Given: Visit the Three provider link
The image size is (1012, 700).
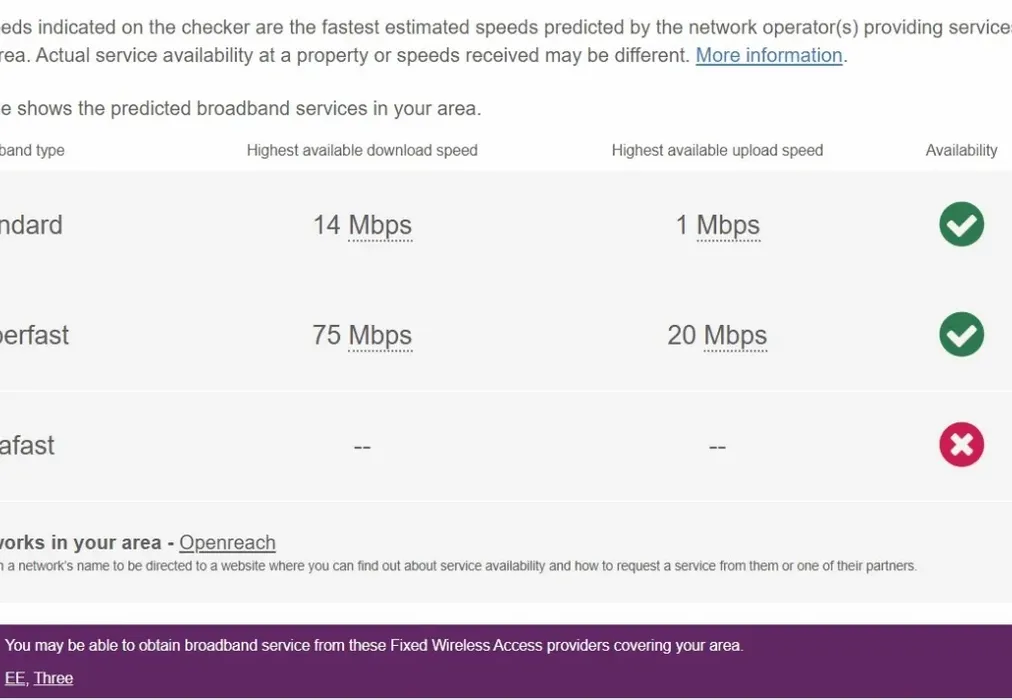Looking at the screenshot, I should click(x=54, y=678).
